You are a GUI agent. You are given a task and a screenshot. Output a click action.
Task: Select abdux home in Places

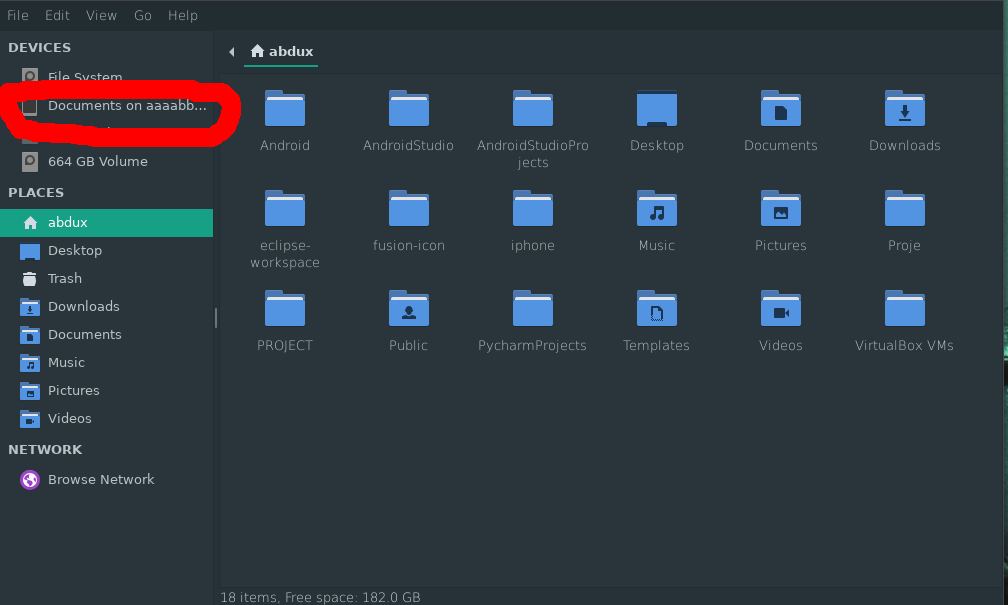pyautogui.click(x=106, y=222)
